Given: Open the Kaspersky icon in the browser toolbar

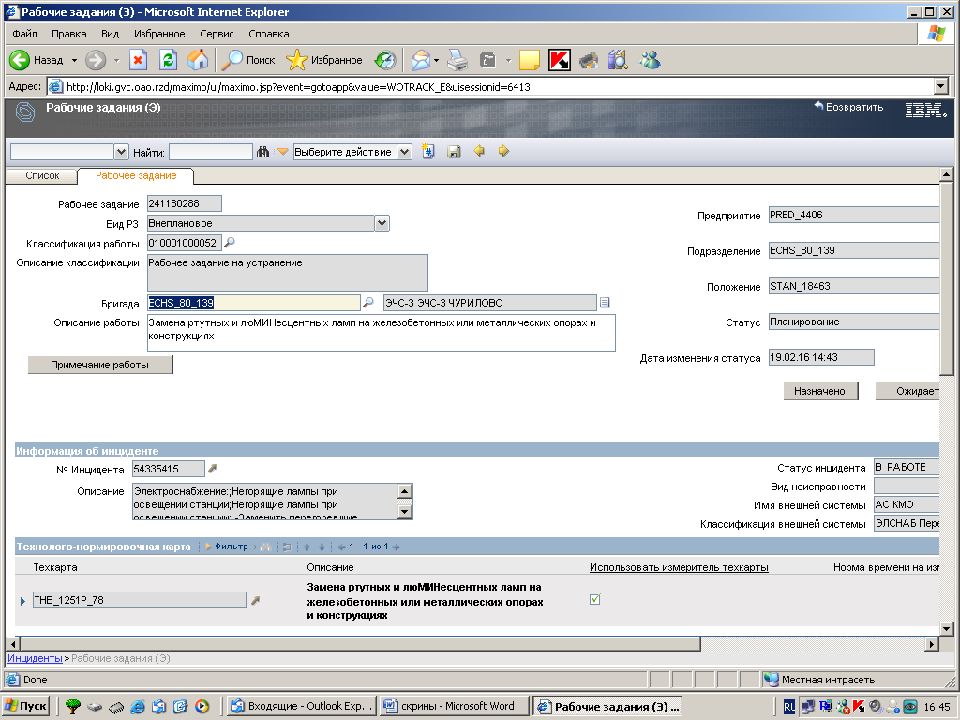Looking at the screenshot, I should click(x=559, y=60).
